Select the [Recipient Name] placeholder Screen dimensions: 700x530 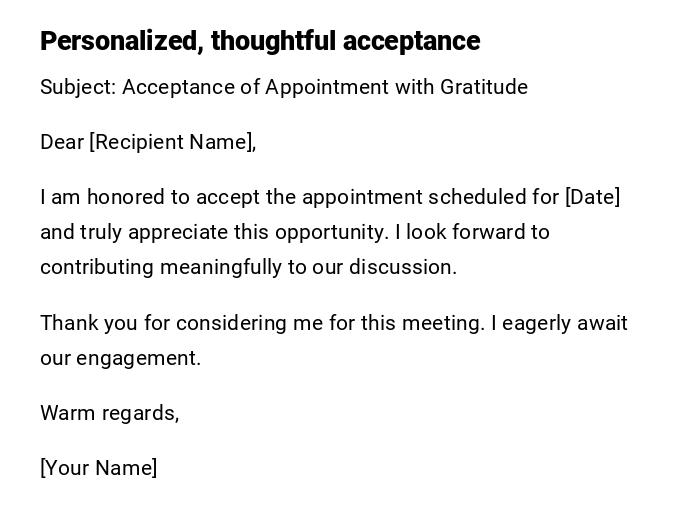point(172,142)
